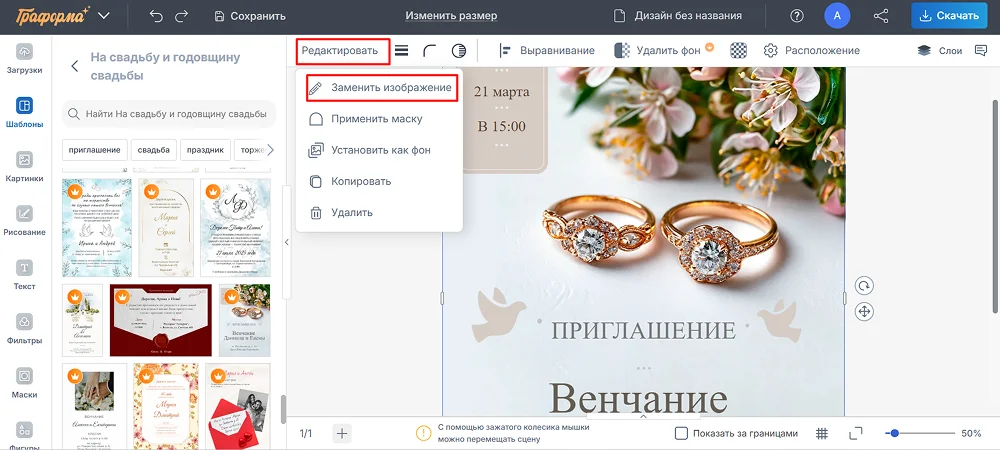Add a new page with plus icon
Screen dimensions: 1000x450
pyautogui.click(x=342, y=433)
